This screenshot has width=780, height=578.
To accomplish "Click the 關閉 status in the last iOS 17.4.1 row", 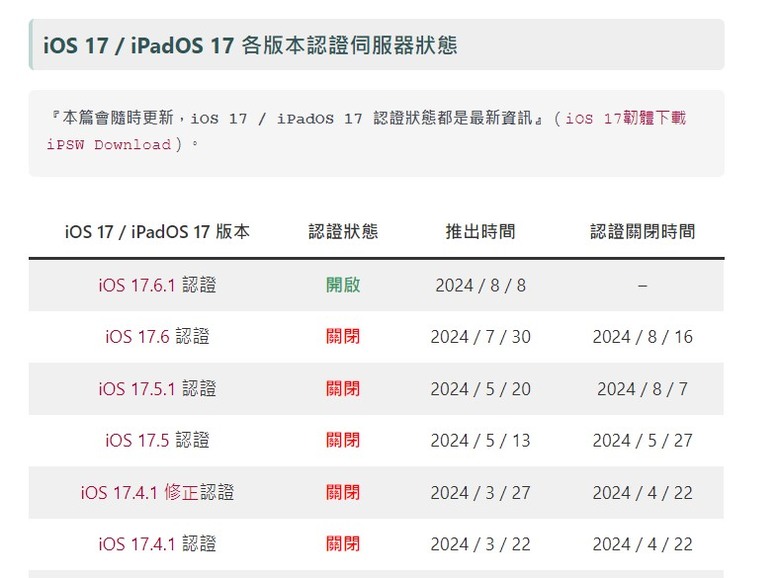I will pos(343,544).
